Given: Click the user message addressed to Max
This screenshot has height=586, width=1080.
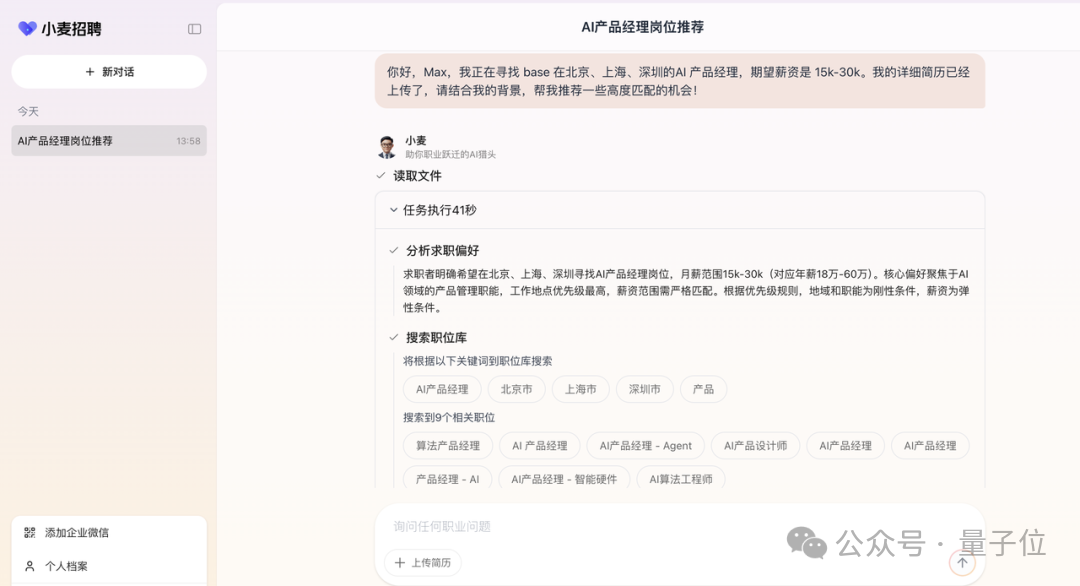Looking at the screenshot, I should coord(680,81).
